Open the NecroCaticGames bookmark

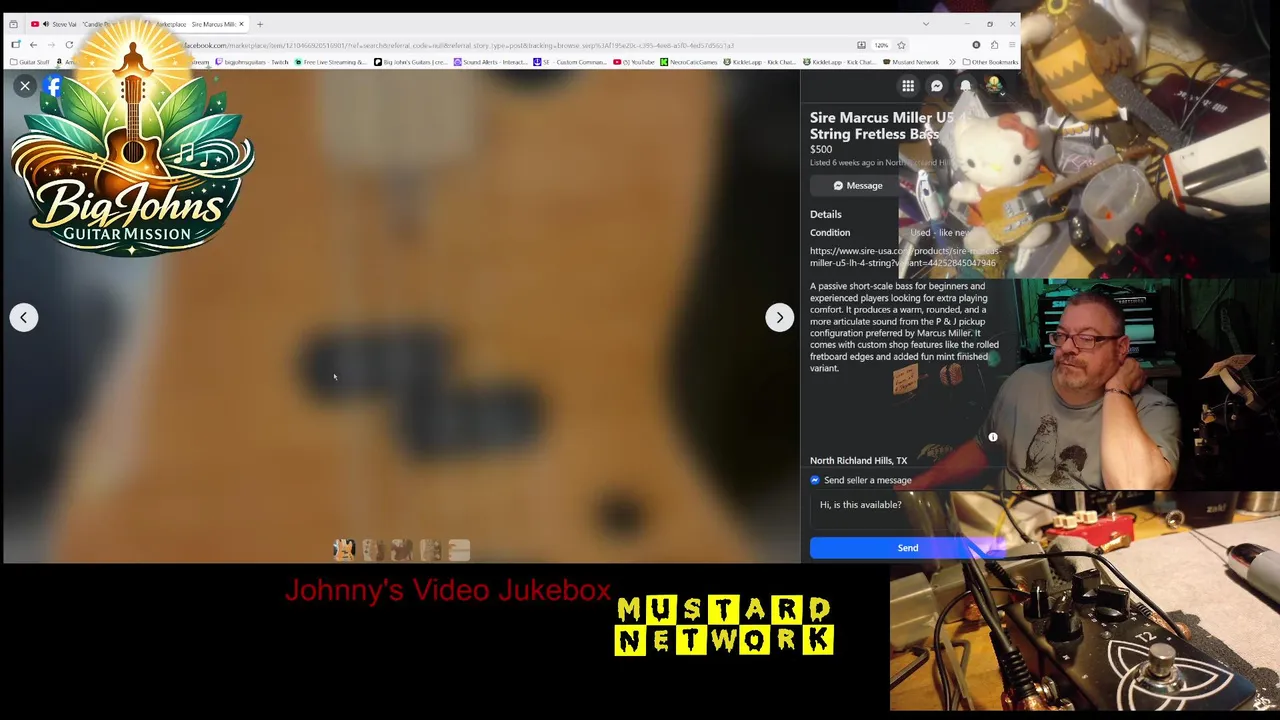[x=688, y=62]
